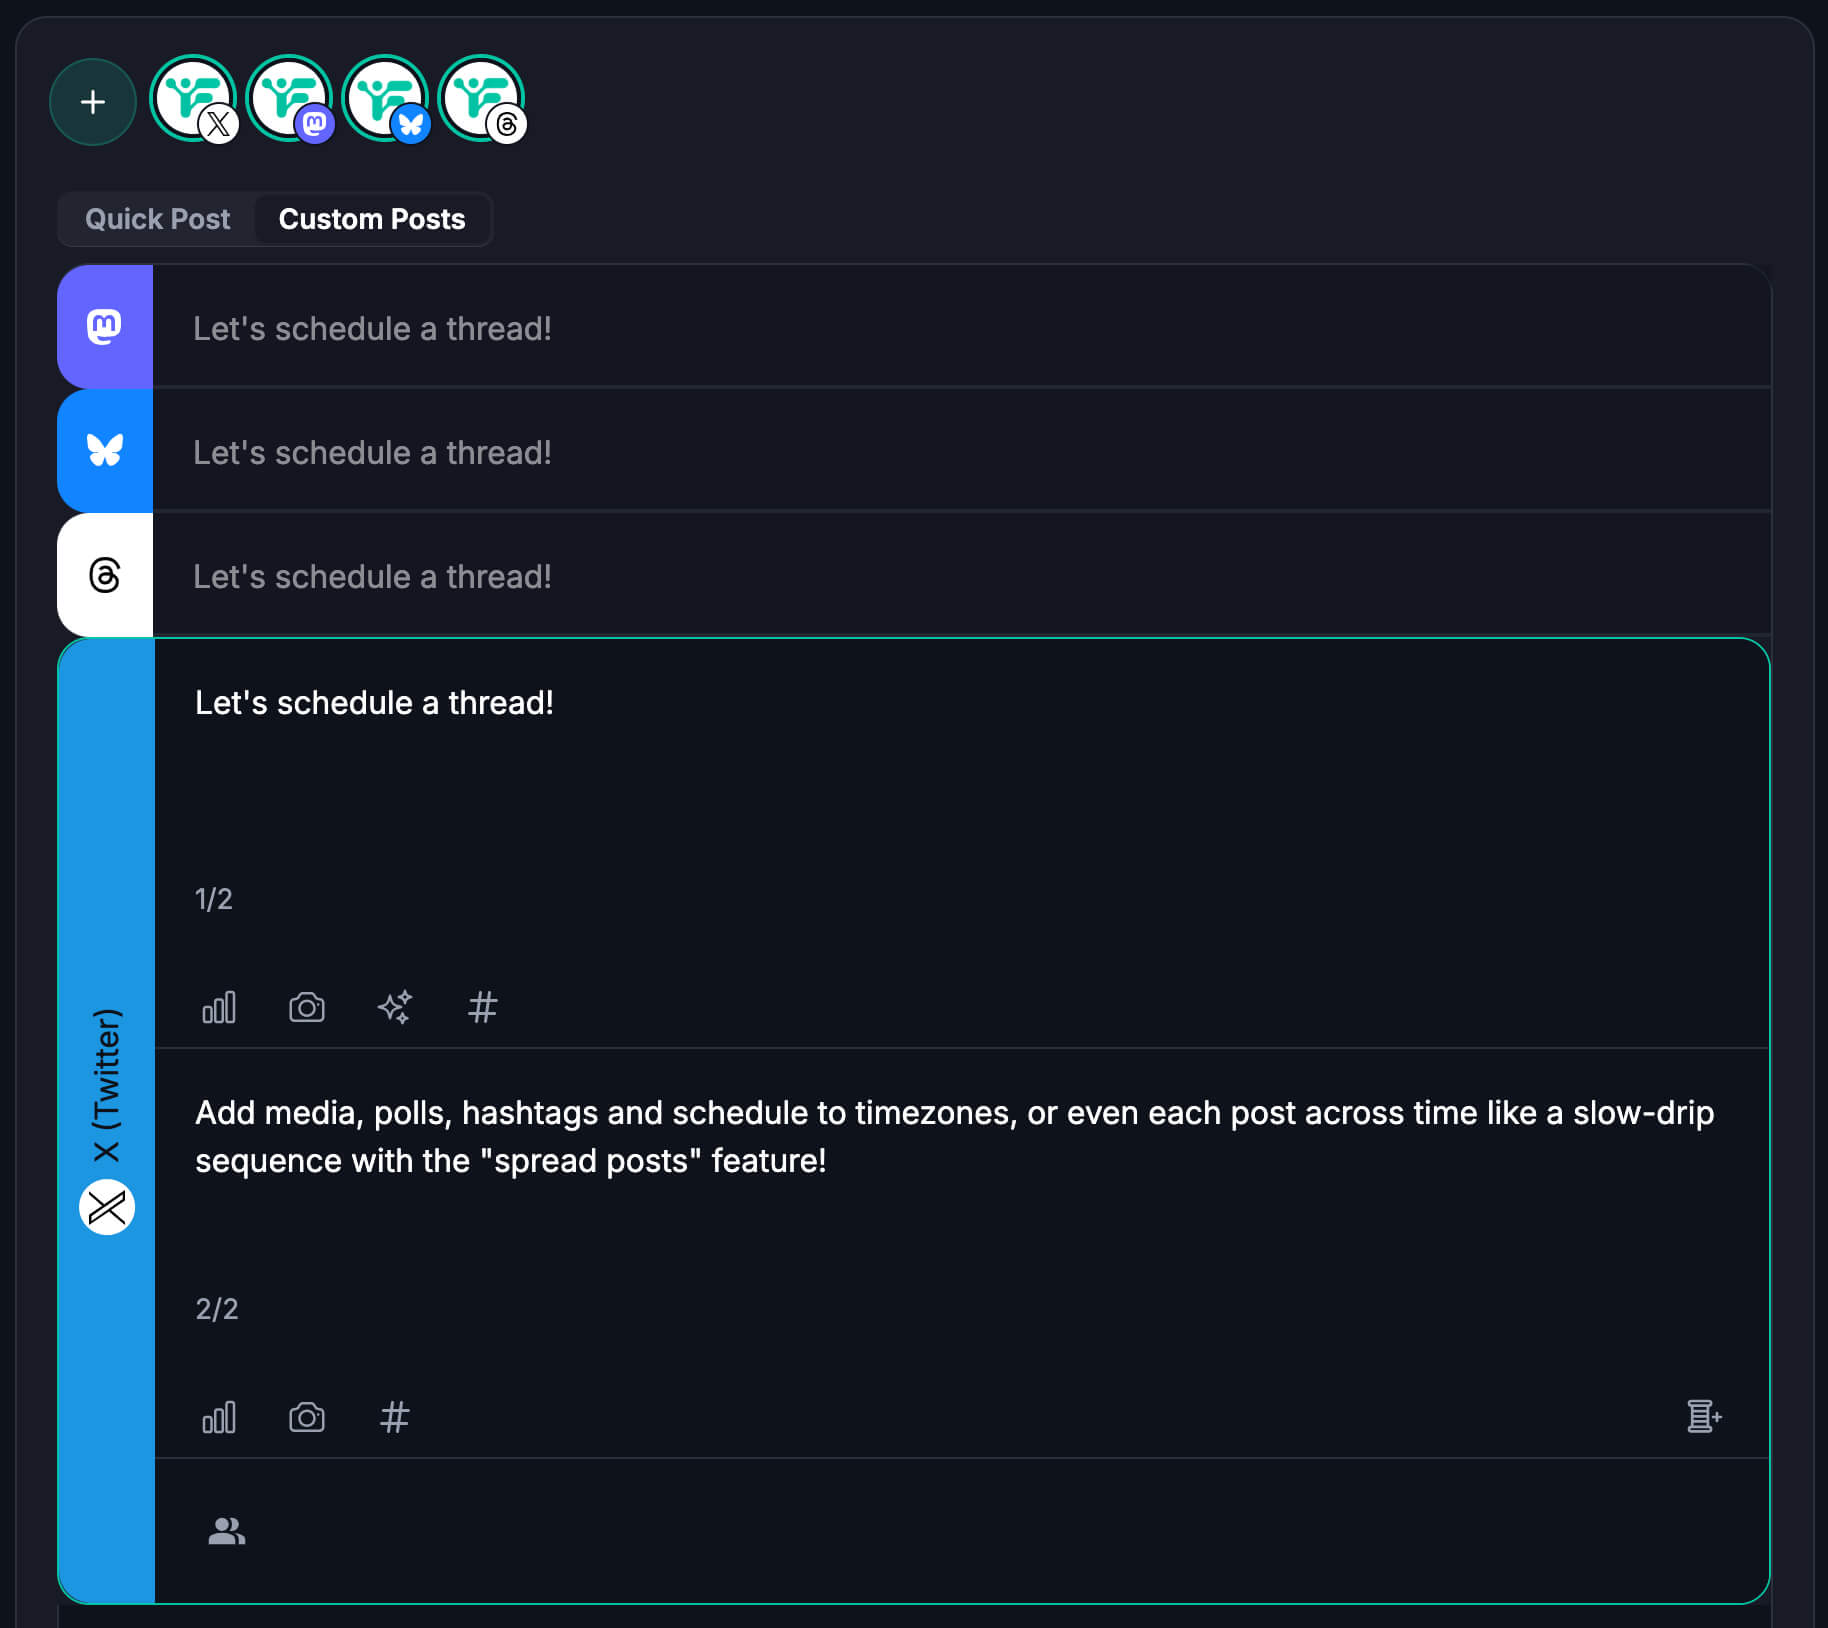Open AI assistant sparkle icon
Screen dimensions: 1828x1628
(395, 1007)
